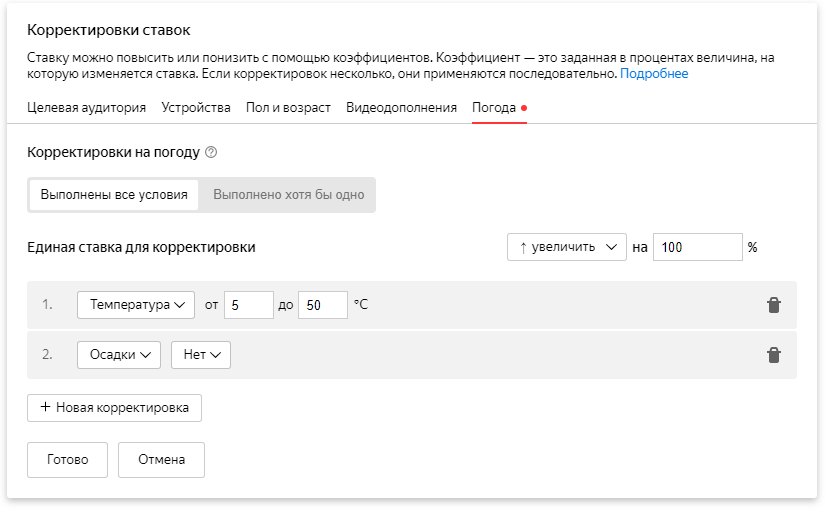Confirm with the Готово button

tap(68, 460)
